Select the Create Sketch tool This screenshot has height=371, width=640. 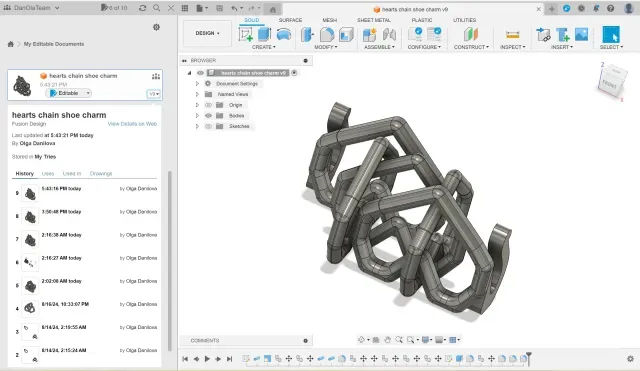tap(246, 35)
